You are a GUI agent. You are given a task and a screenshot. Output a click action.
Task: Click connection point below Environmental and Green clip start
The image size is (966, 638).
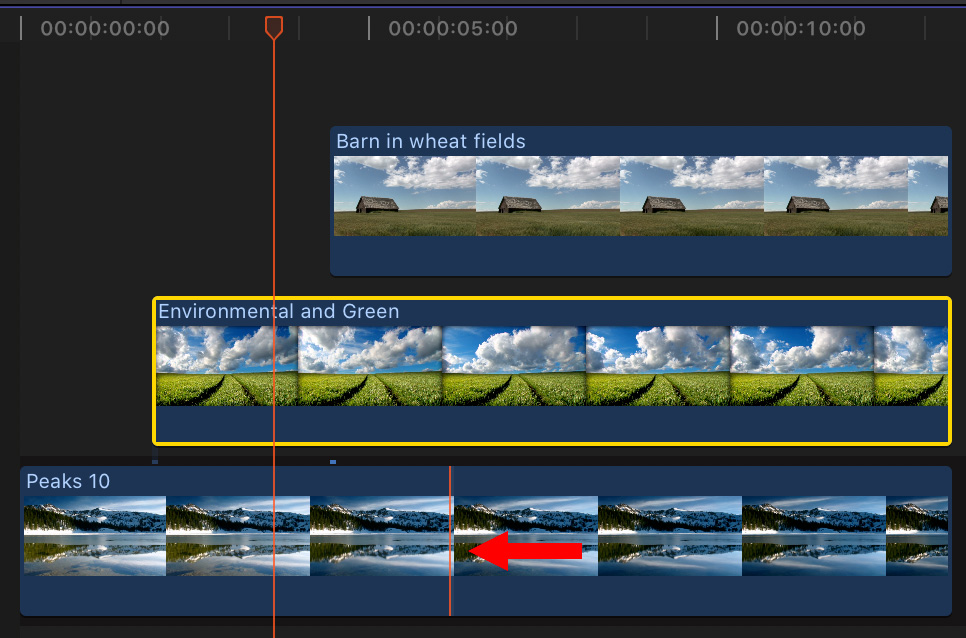tap(155, 461)
